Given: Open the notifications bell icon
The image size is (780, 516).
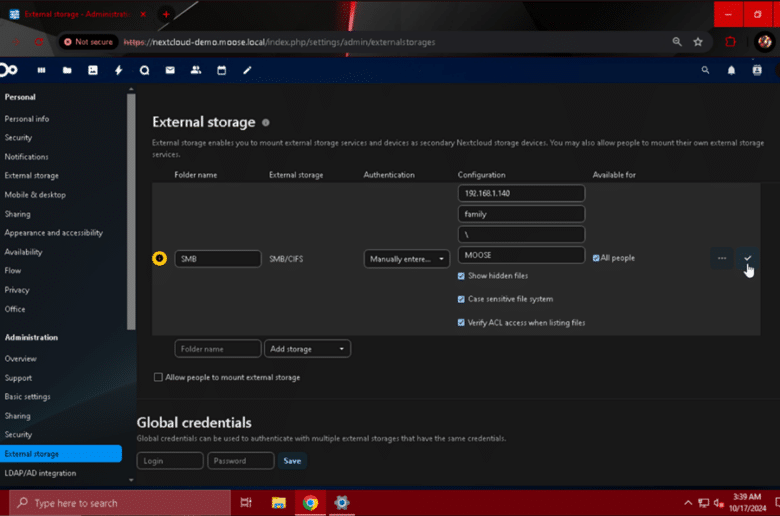Looking at the screenshot, I should (731, 70).
